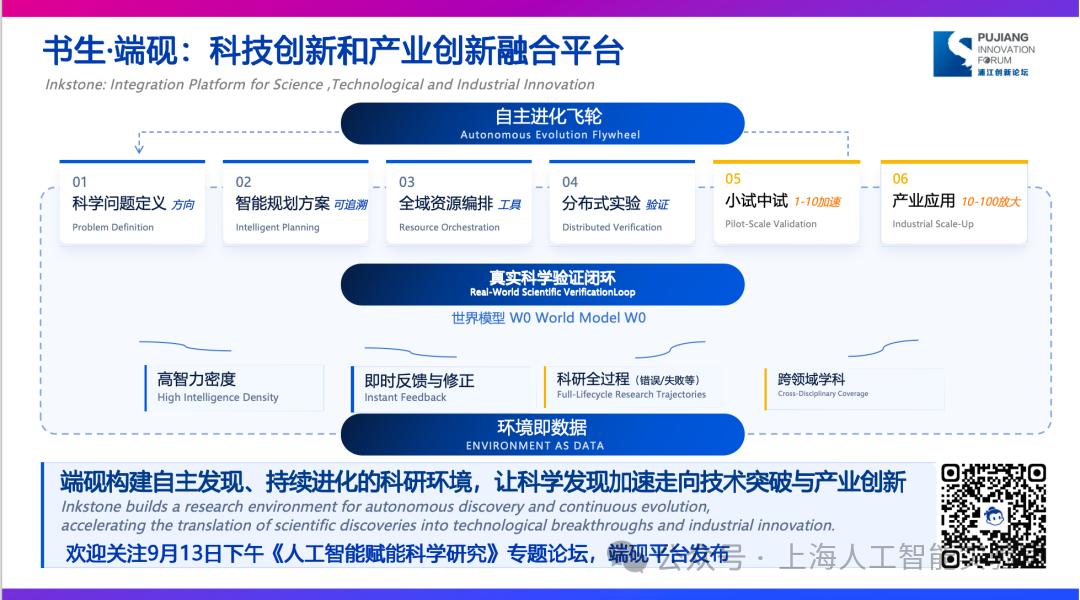Click the English line starting 'Inkstone builds a research environment'
Screen dimensions: 1080x600
pyautogui.click(x=386, y=506)
